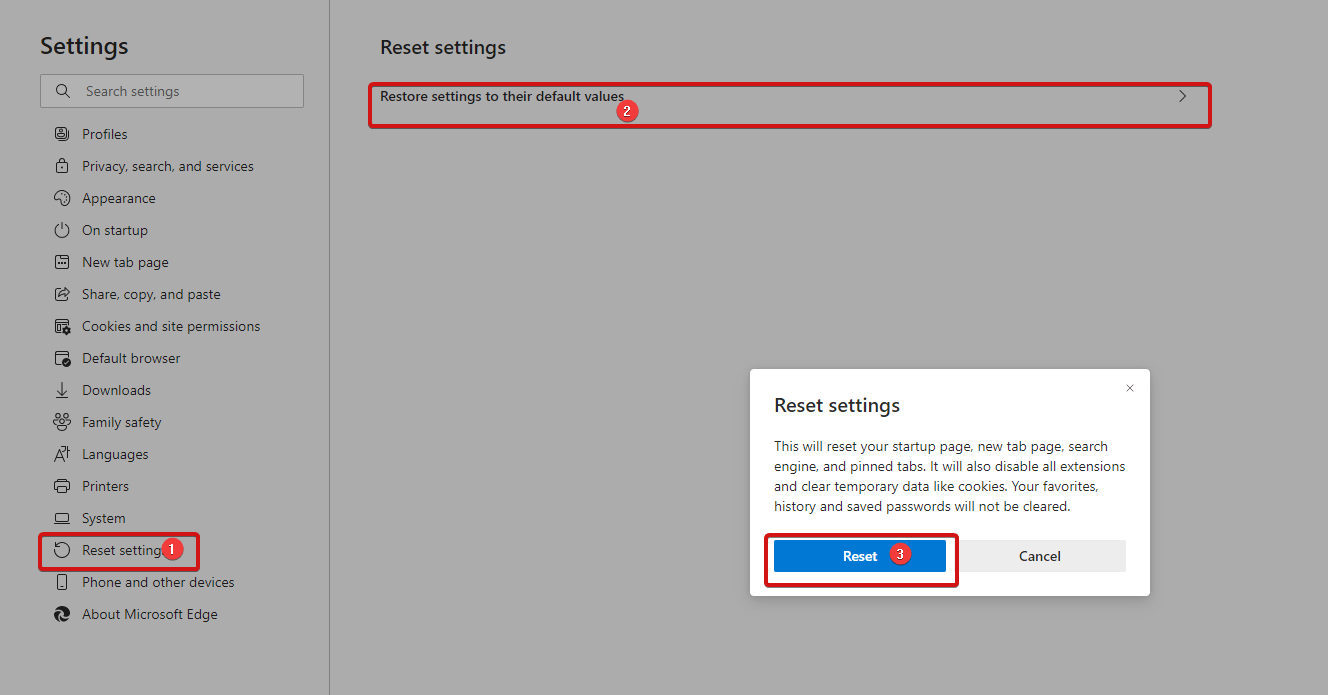
Task: Click the Cookies and site permissions icon
Action: pyautogui.click(x=62, y=325)
